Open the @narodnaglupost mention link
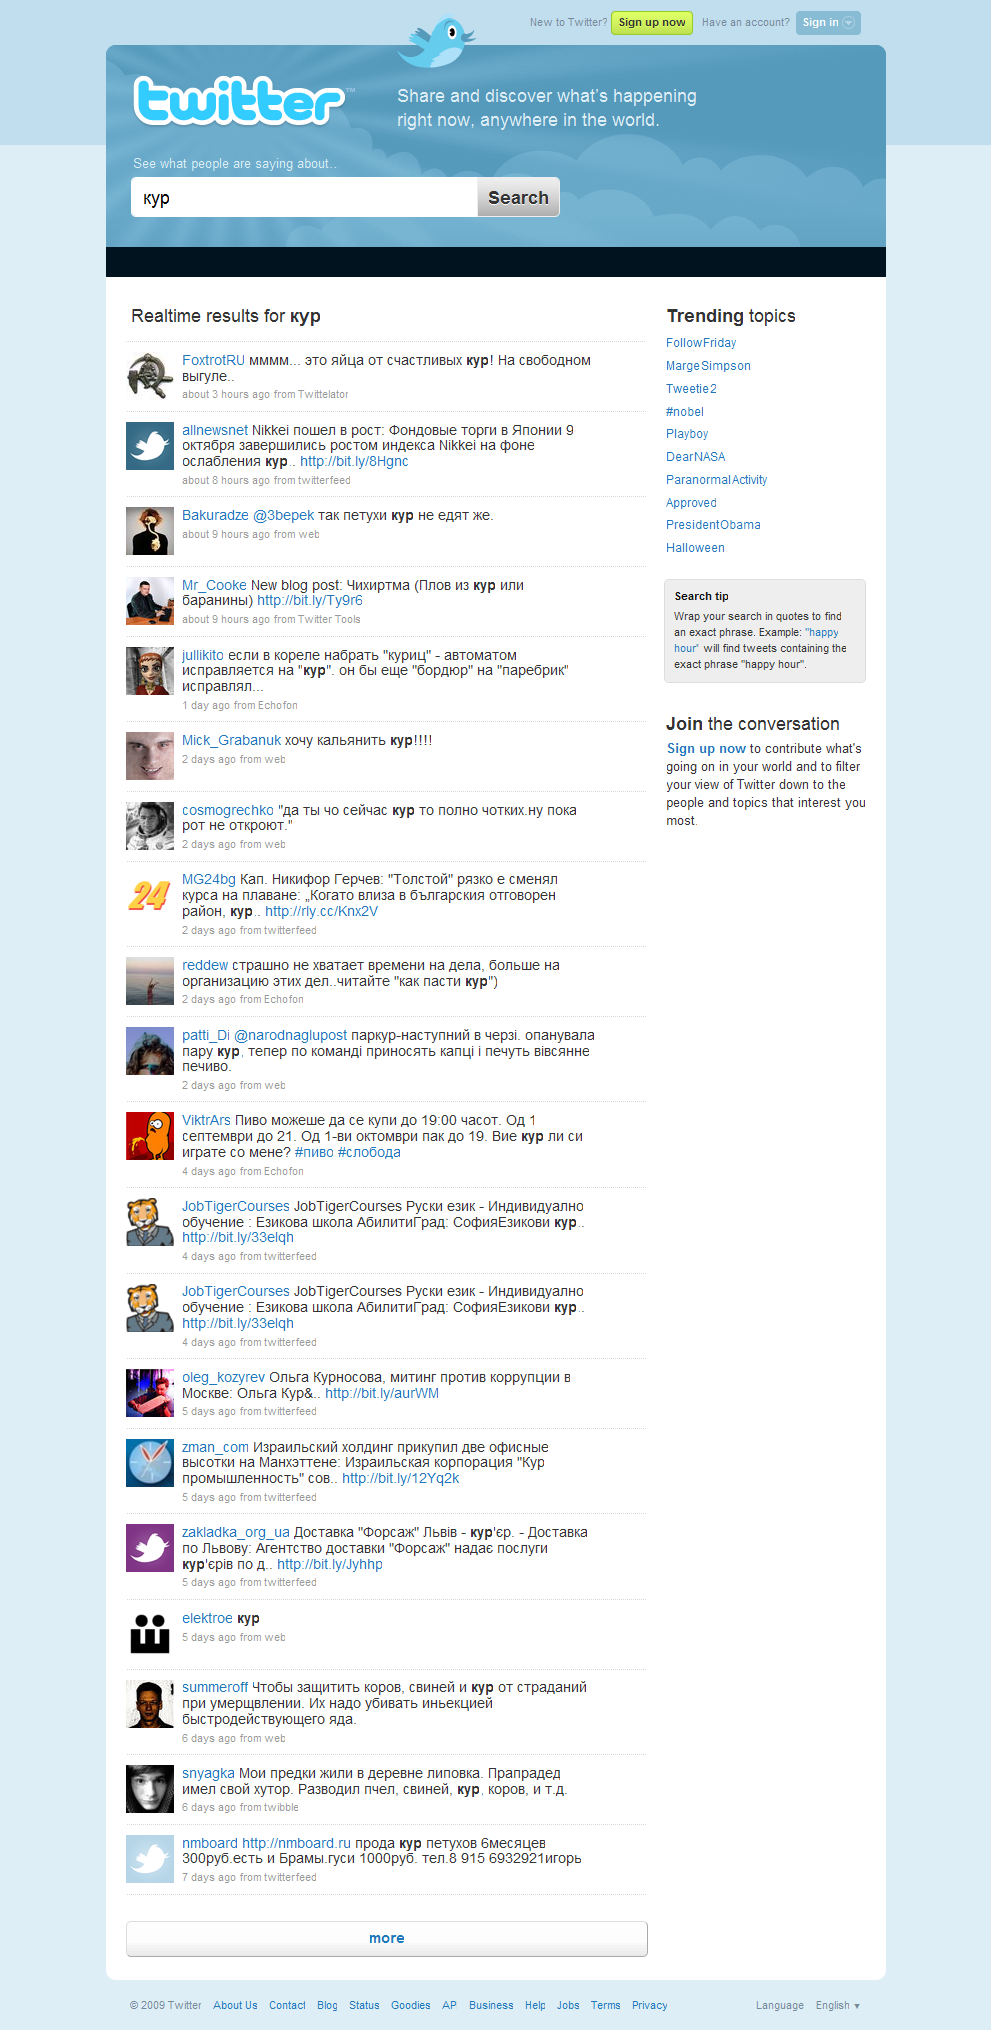Viewport: 991px width, 2030px height. (x=290, y=1035)
